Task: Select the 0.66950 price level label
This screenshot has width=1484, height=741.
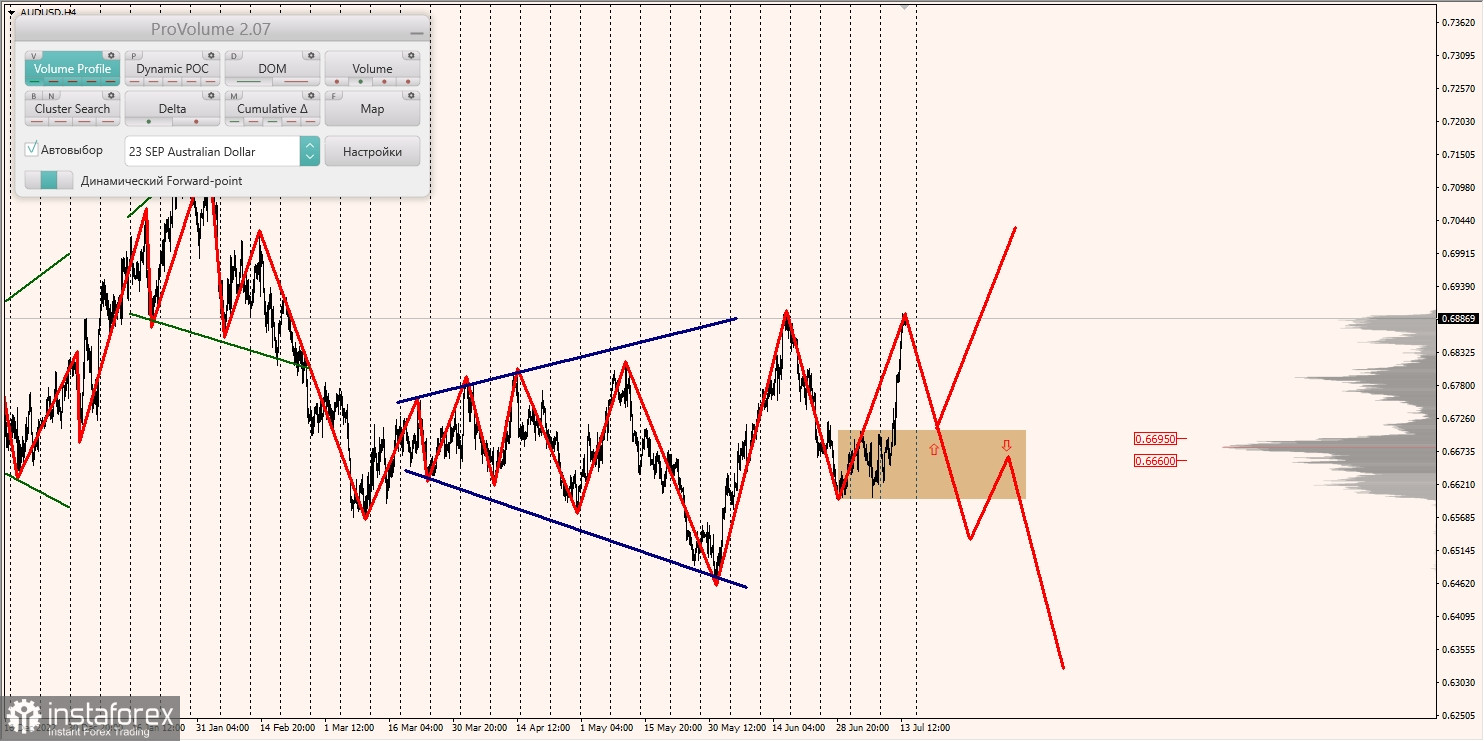Action: [x=1155, y=438]
